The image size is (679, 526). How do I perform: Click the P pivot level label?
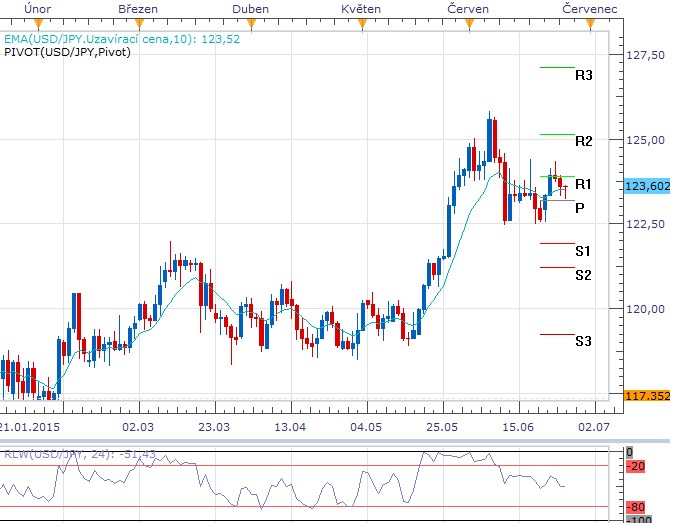pyautogui.click(x=579, y=208)
